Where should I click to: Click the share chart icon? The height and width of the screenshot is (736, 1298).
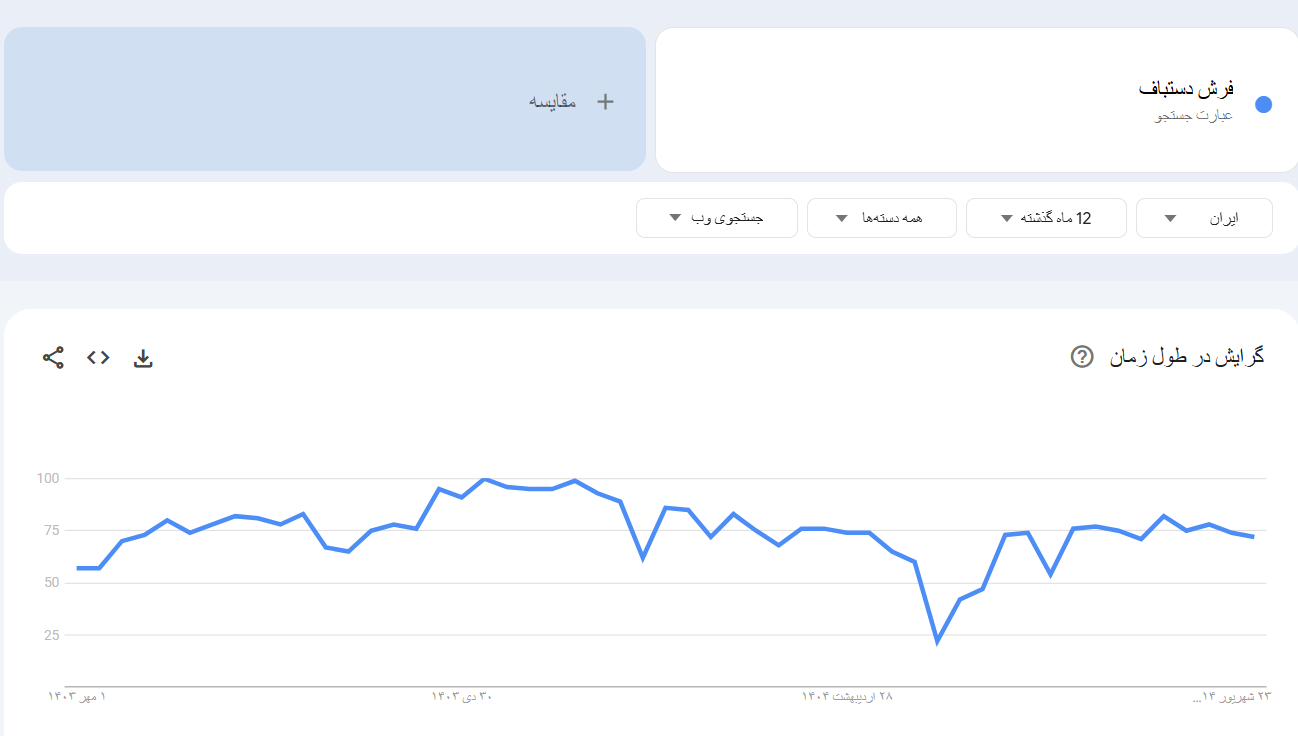click(53, 357)
